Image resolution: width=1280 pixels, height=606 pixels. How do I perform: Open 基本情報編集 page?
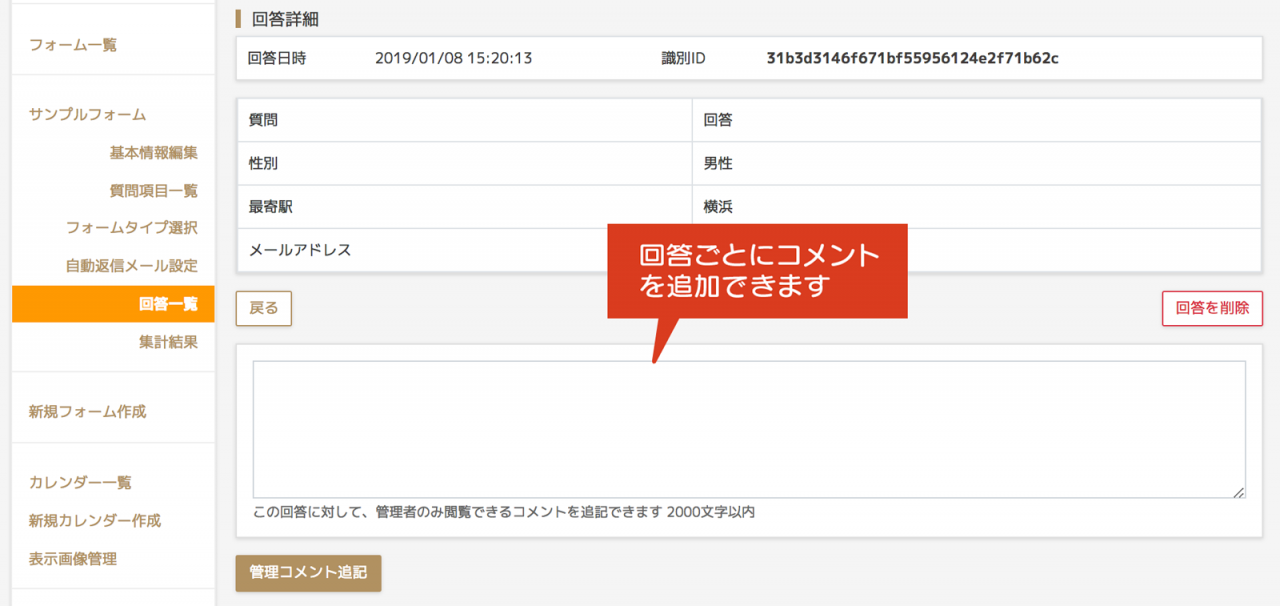154,153
